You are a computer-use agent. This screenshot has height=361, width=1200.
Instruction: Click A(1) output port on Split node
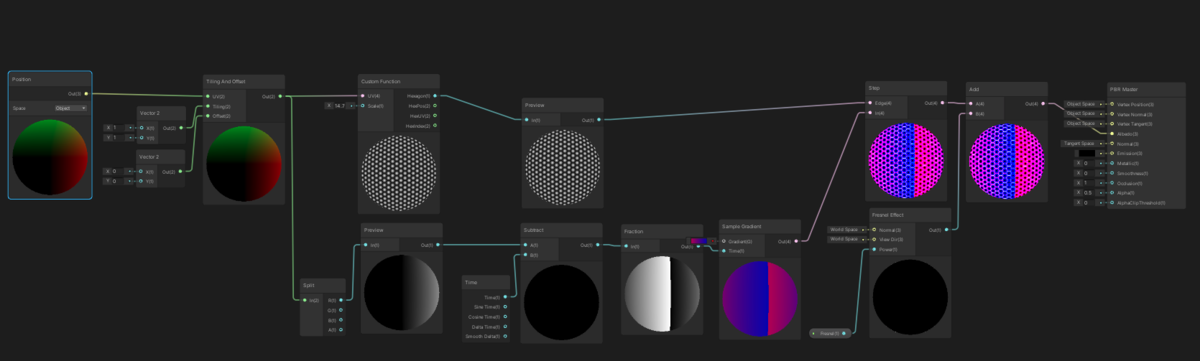(x=341, y=329)
